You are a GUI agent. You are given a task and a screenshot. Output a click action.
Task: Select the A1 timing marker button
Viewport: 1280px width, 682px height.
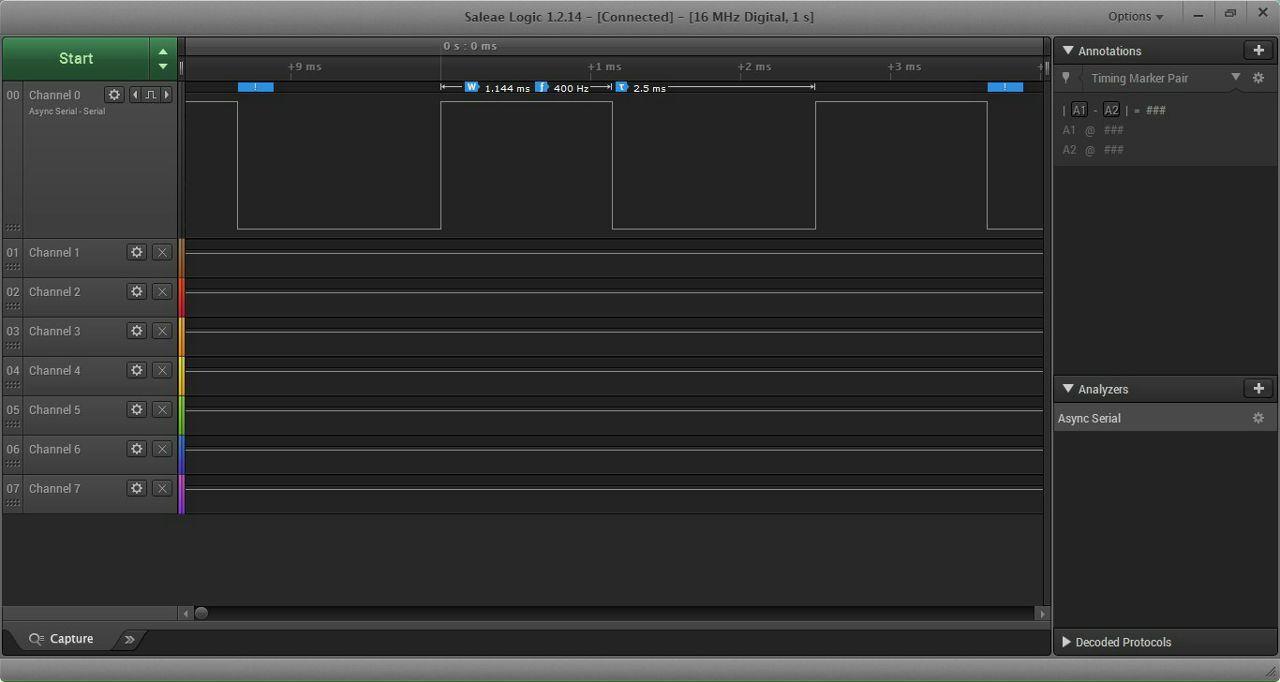[x=1079, y=110]
